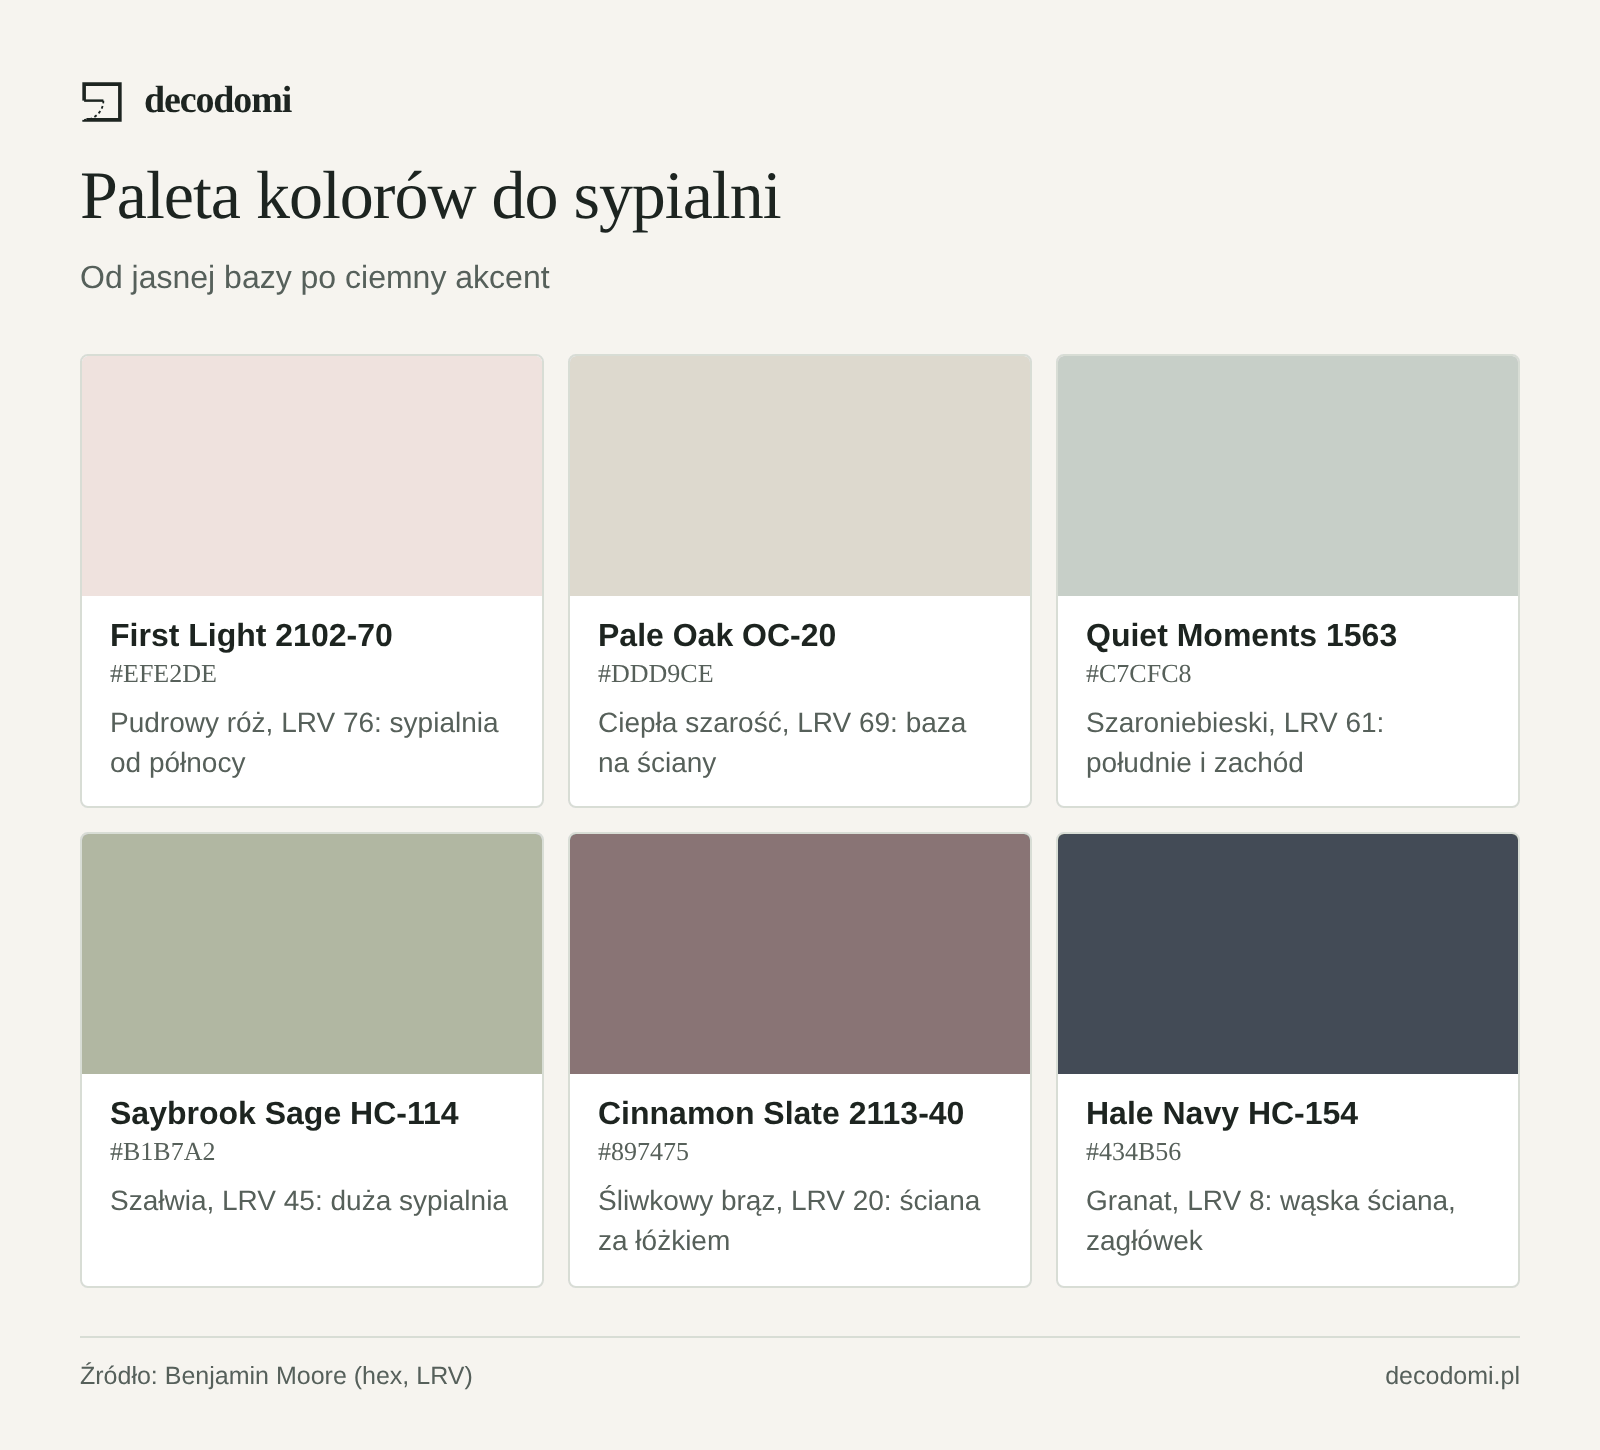Click hex code #897475
Viewport: 1600px width, 1450px height.
[644, 1152]
